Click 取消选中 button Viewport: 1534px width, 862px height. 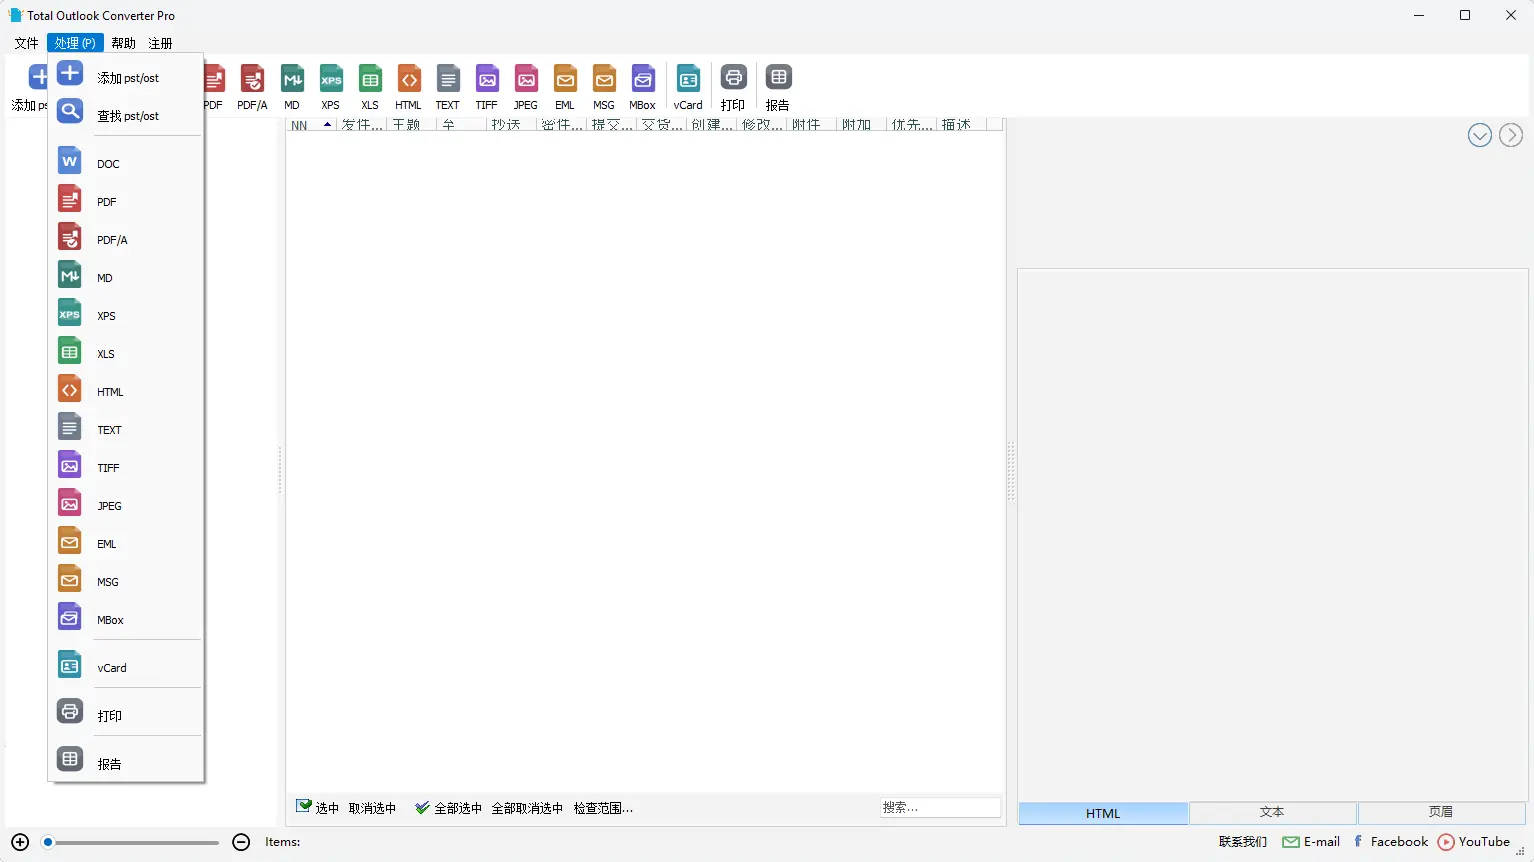pyautogui.click(x=372, y=808)
